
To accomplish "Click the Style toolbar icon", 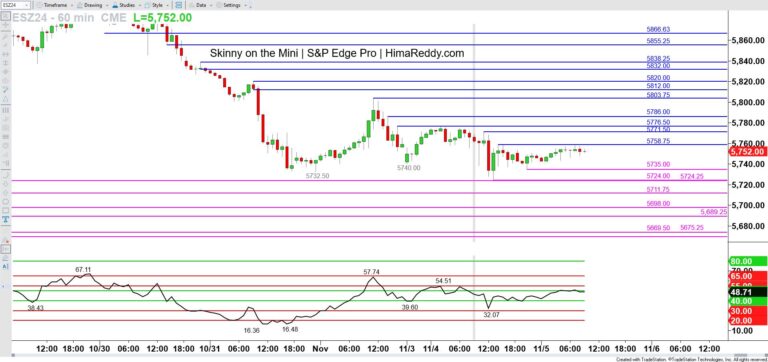I will (x=147, y=5).
